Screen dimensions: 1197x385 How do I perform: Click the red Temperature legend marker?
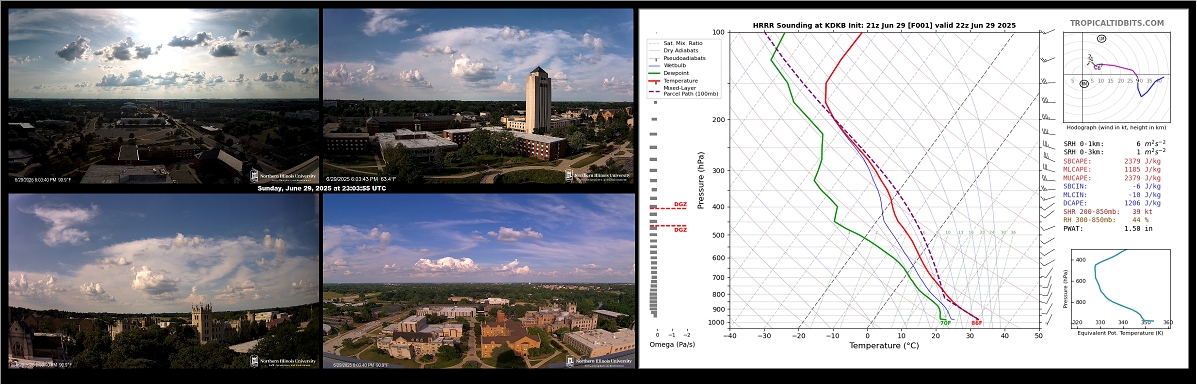[x=654, y=80]
